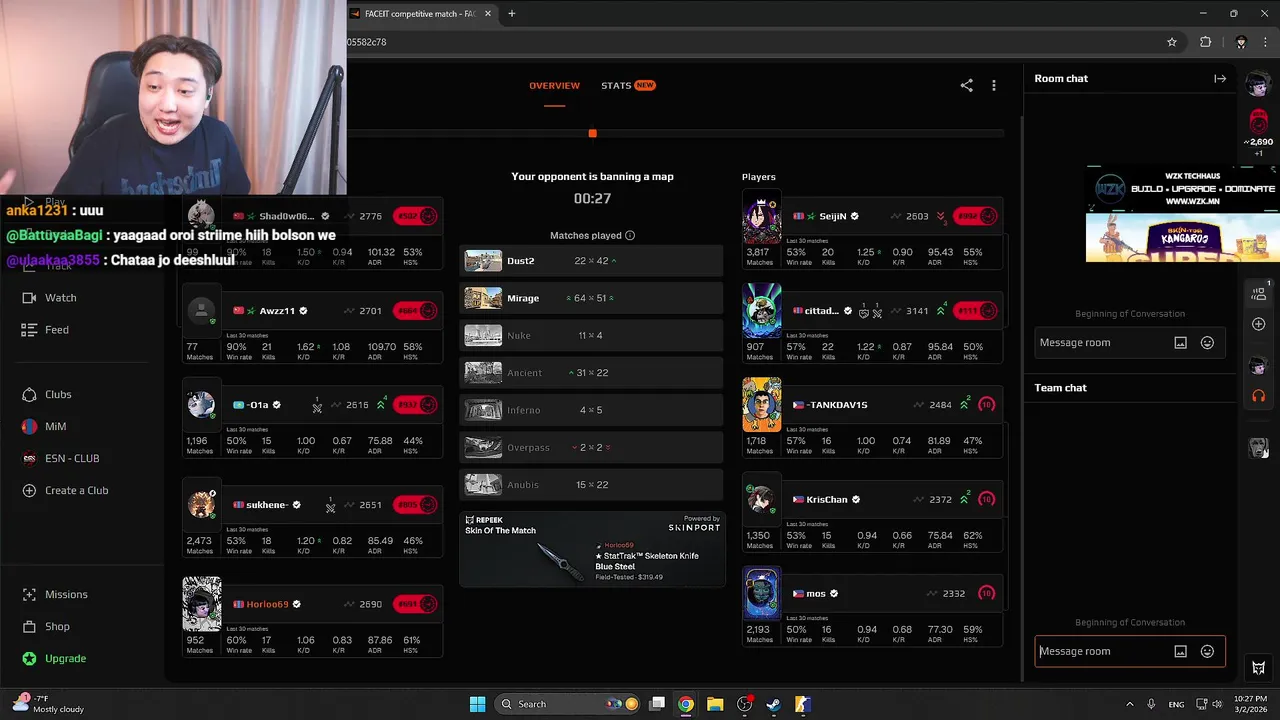Open Steam from the taskbar
This screenshot has height=720, width=1280.
click(773, 704)
